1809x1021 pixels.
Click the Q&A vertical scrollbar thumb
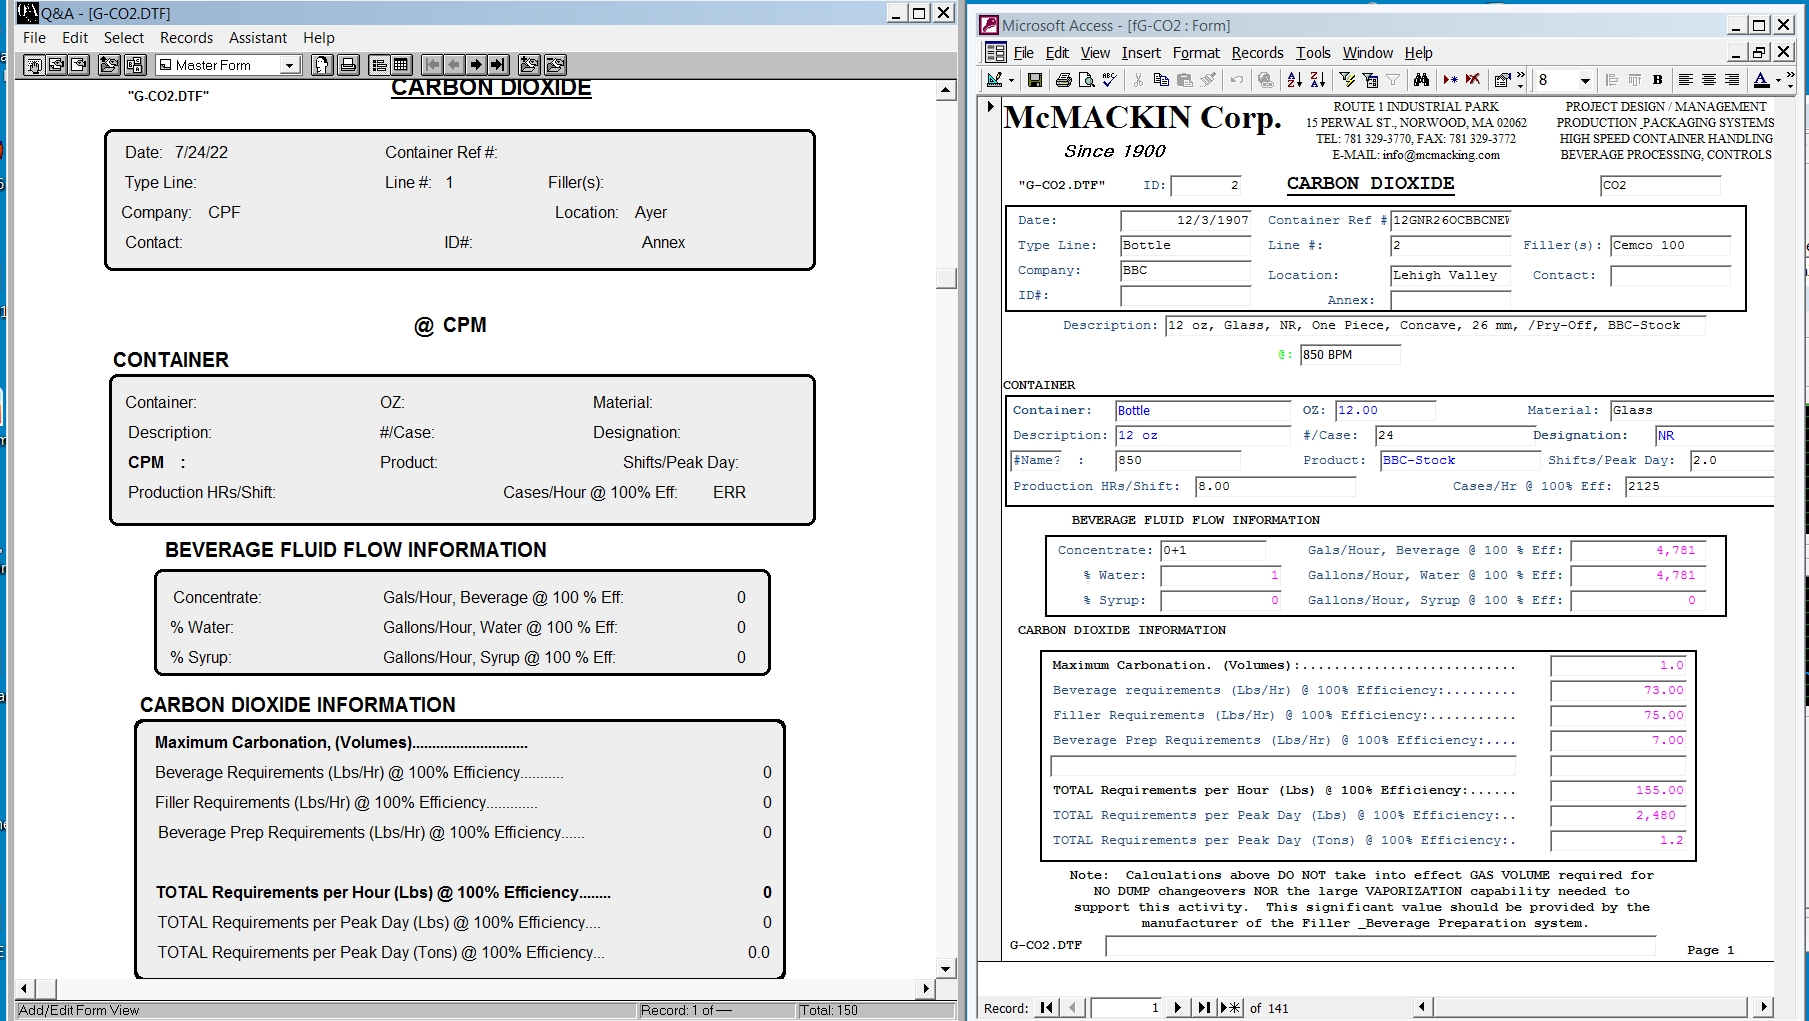point(946,278)
